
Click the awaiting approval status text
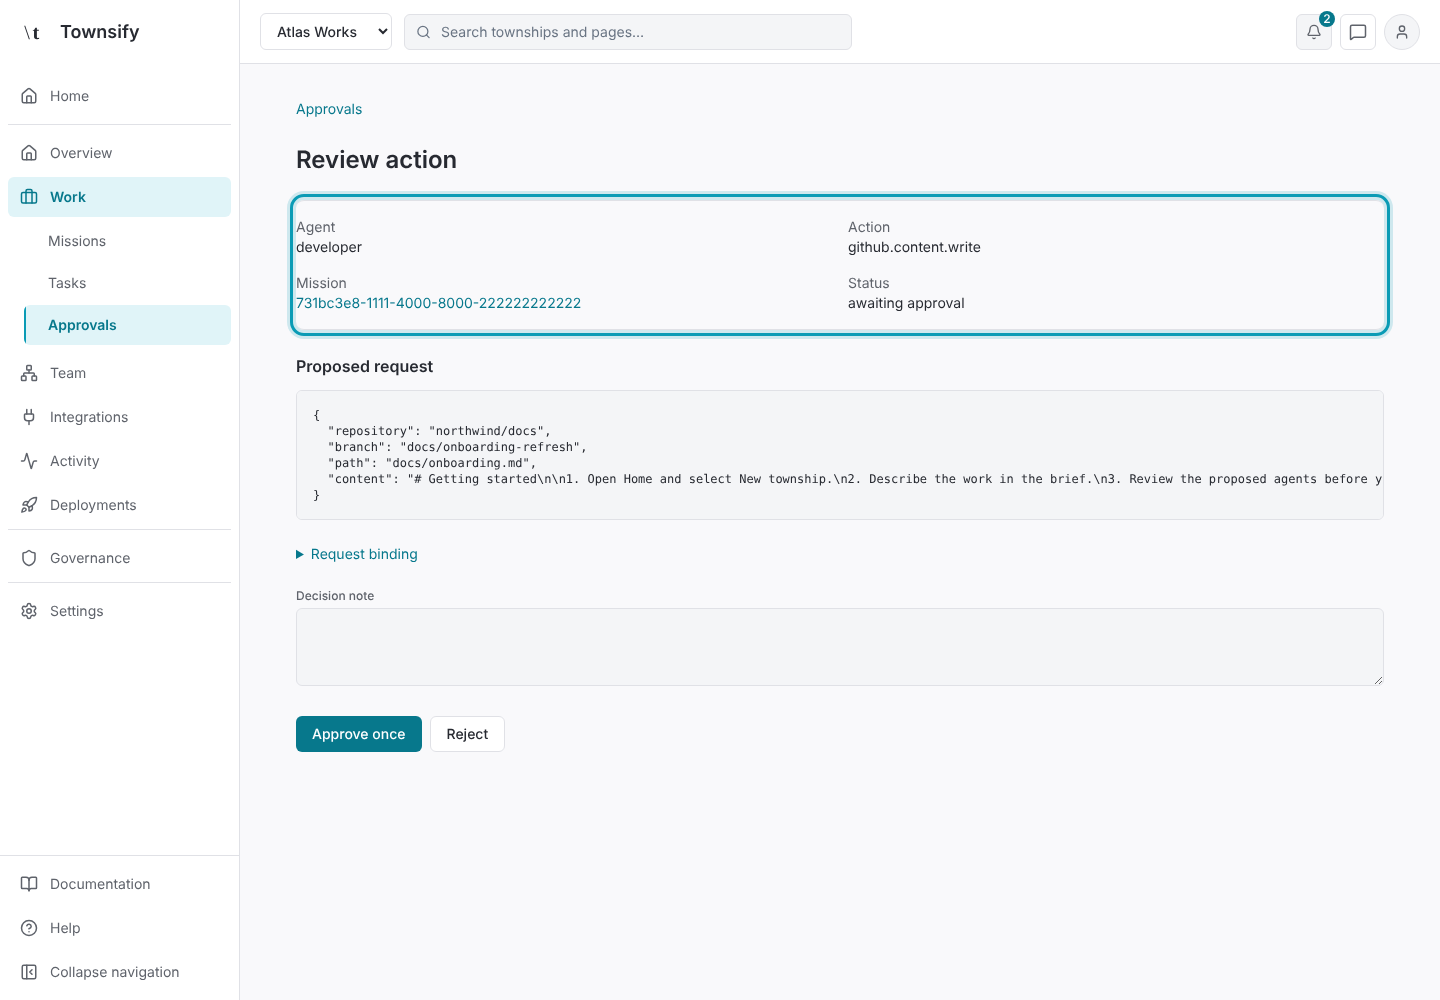[x=906, y=303]
